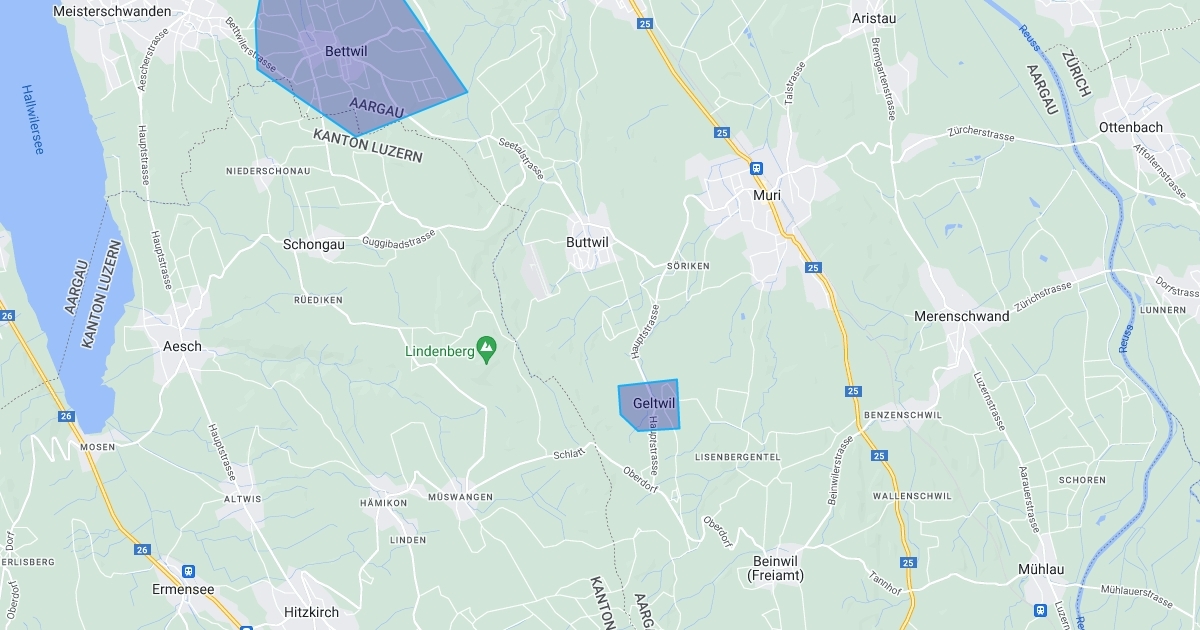Click the Muri town label
The image size is (1200, 630).
click(767, 195)
